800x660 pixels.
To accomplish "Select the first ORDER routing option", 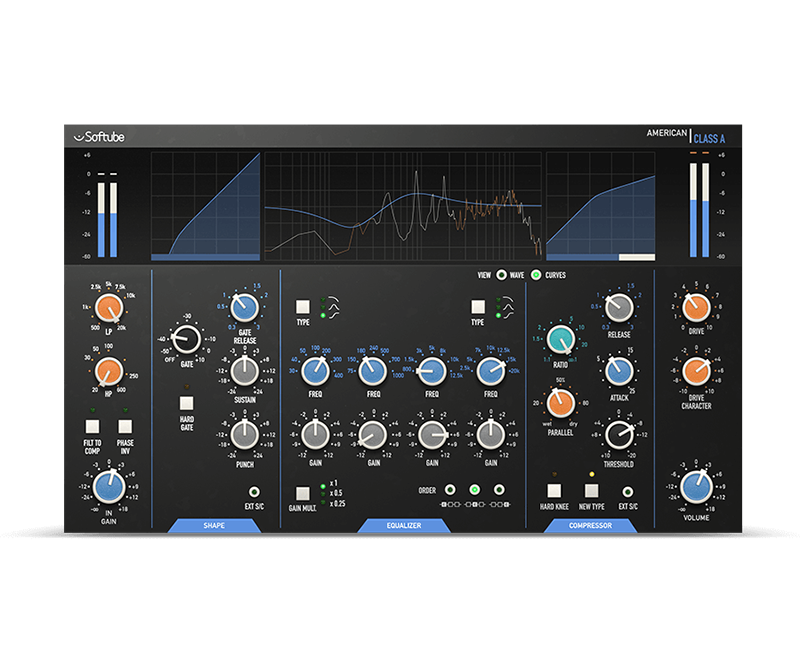I will [450, 490].
